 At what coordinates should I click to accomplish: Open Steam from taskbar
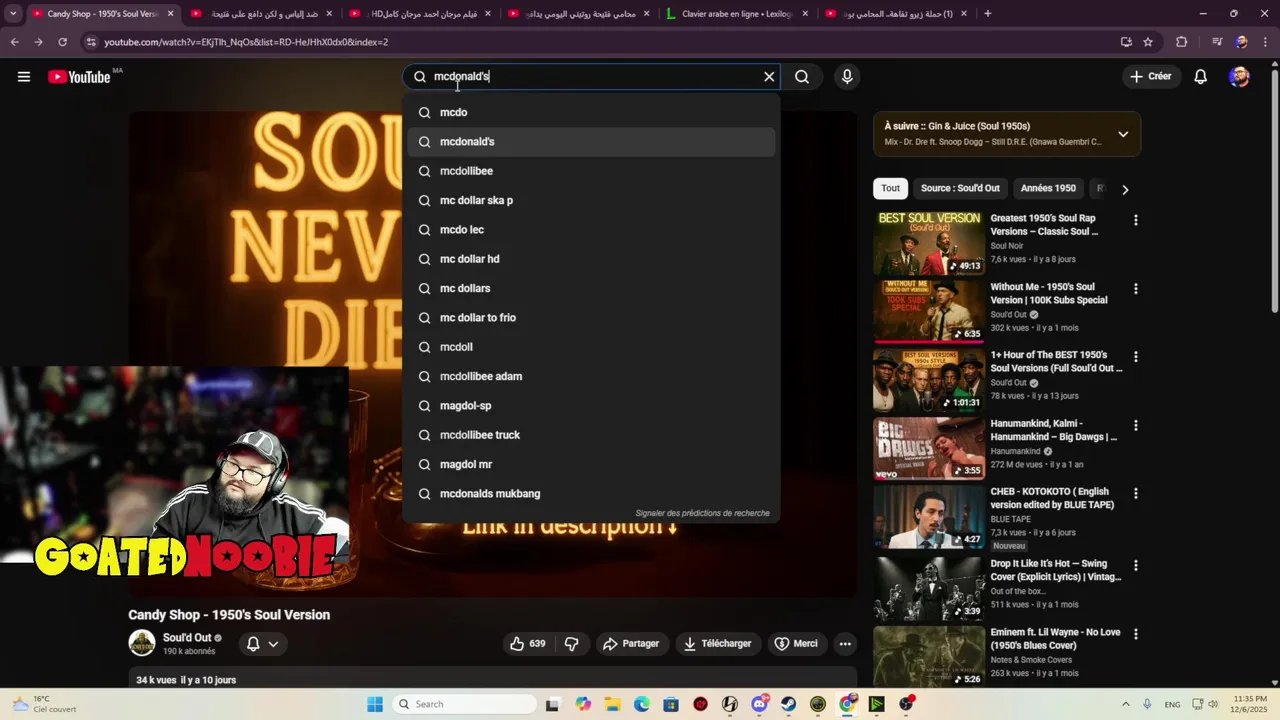click(x=789, y=704)
